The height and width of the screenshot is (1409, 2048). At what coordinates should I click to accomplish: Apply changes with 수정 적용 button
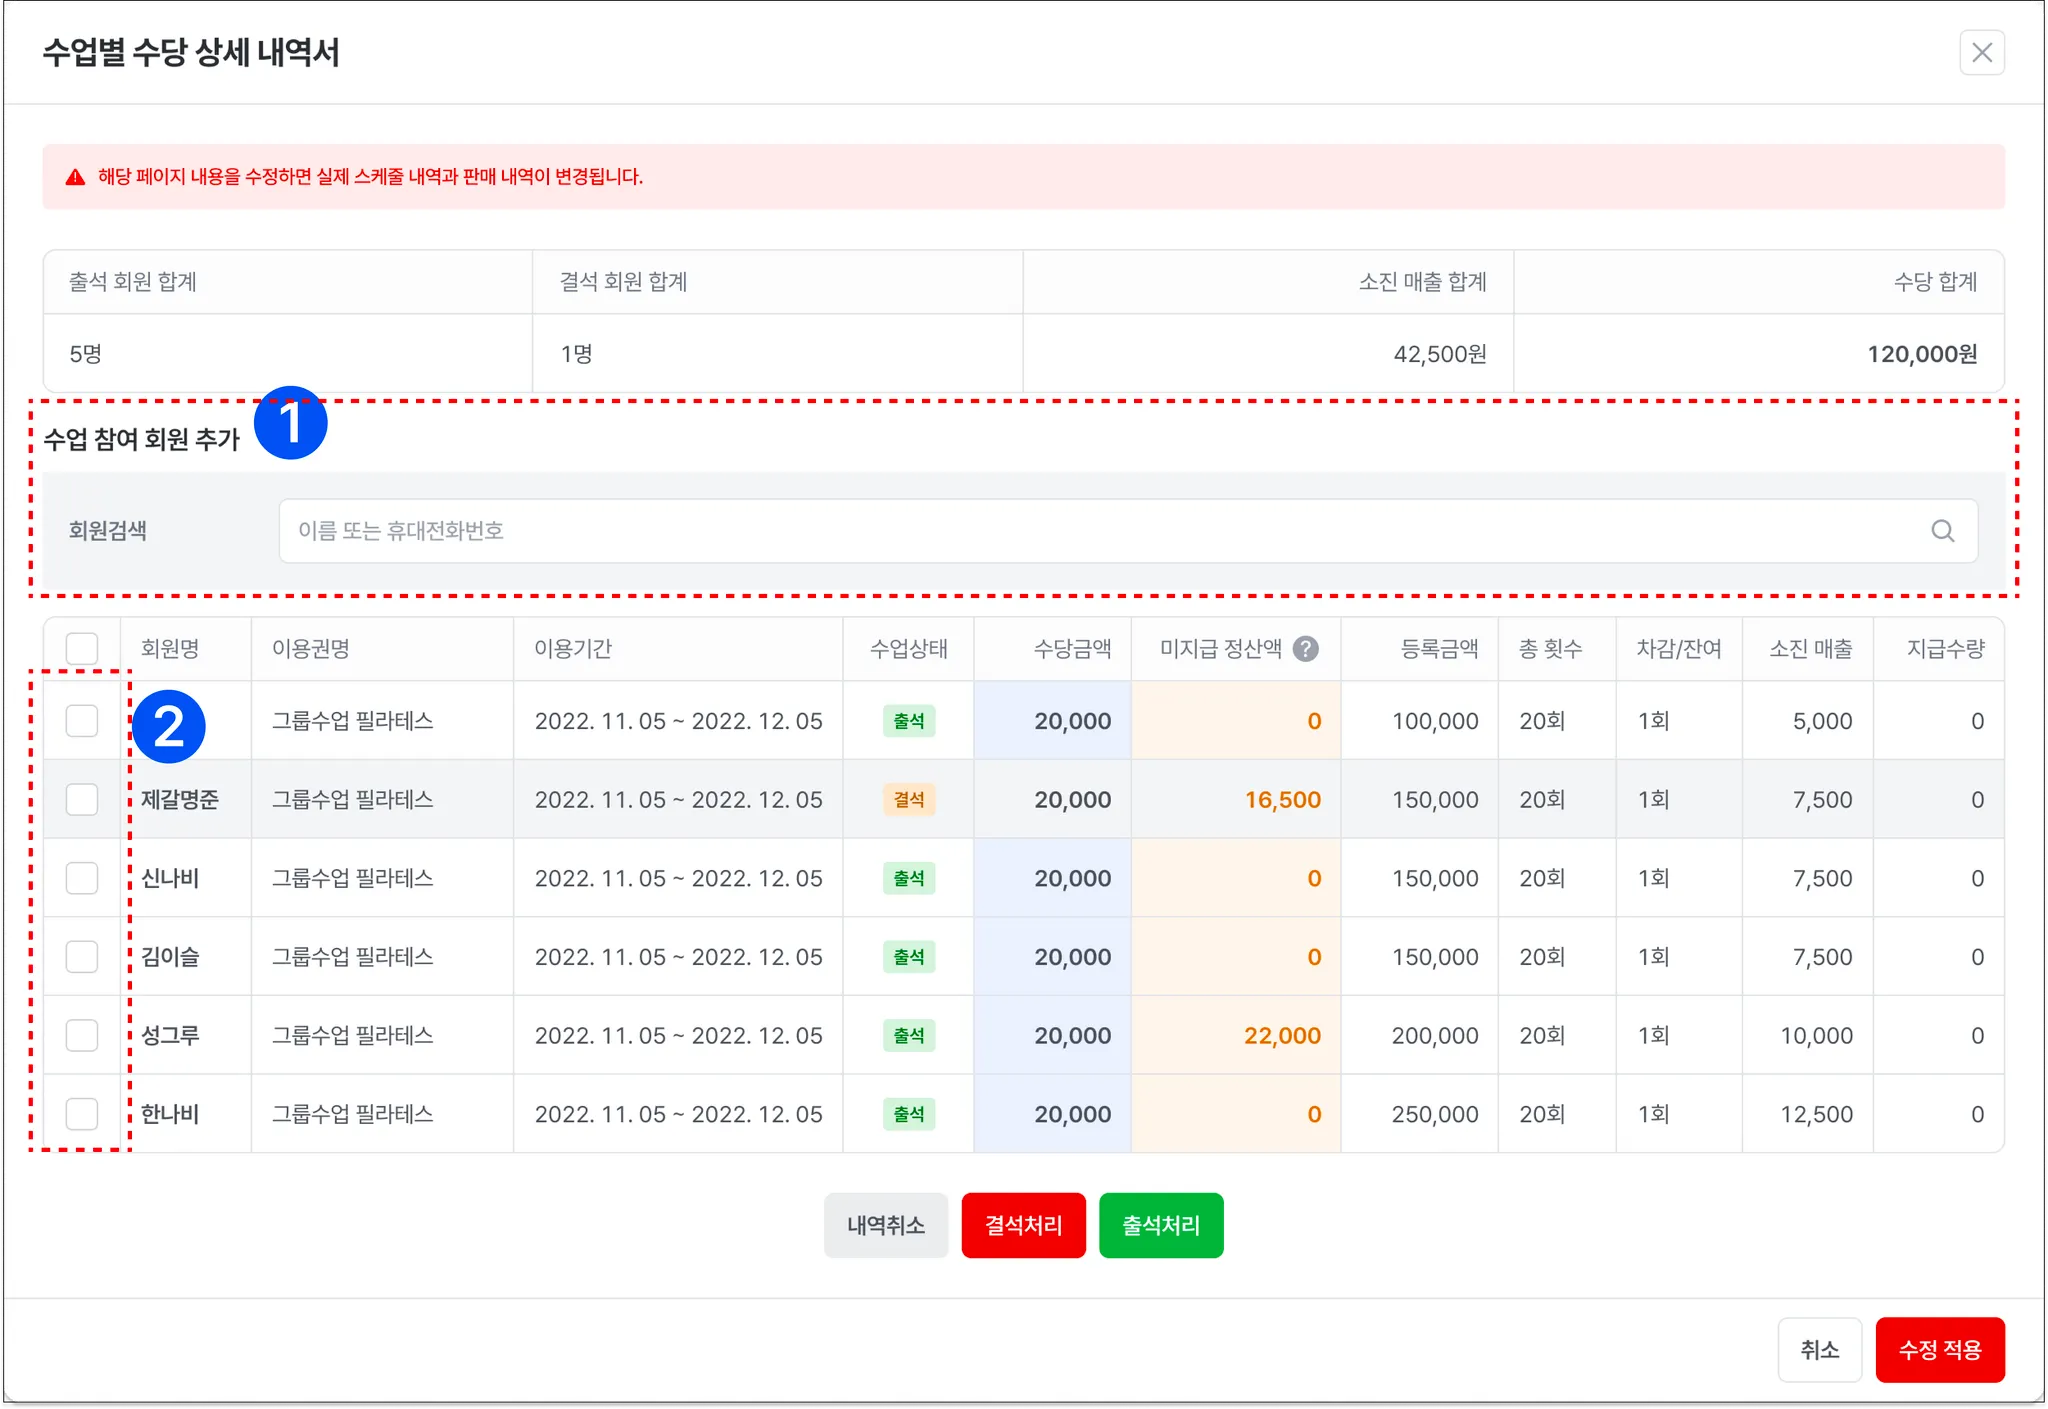pyautogui.click(x=1939, y=1350)
